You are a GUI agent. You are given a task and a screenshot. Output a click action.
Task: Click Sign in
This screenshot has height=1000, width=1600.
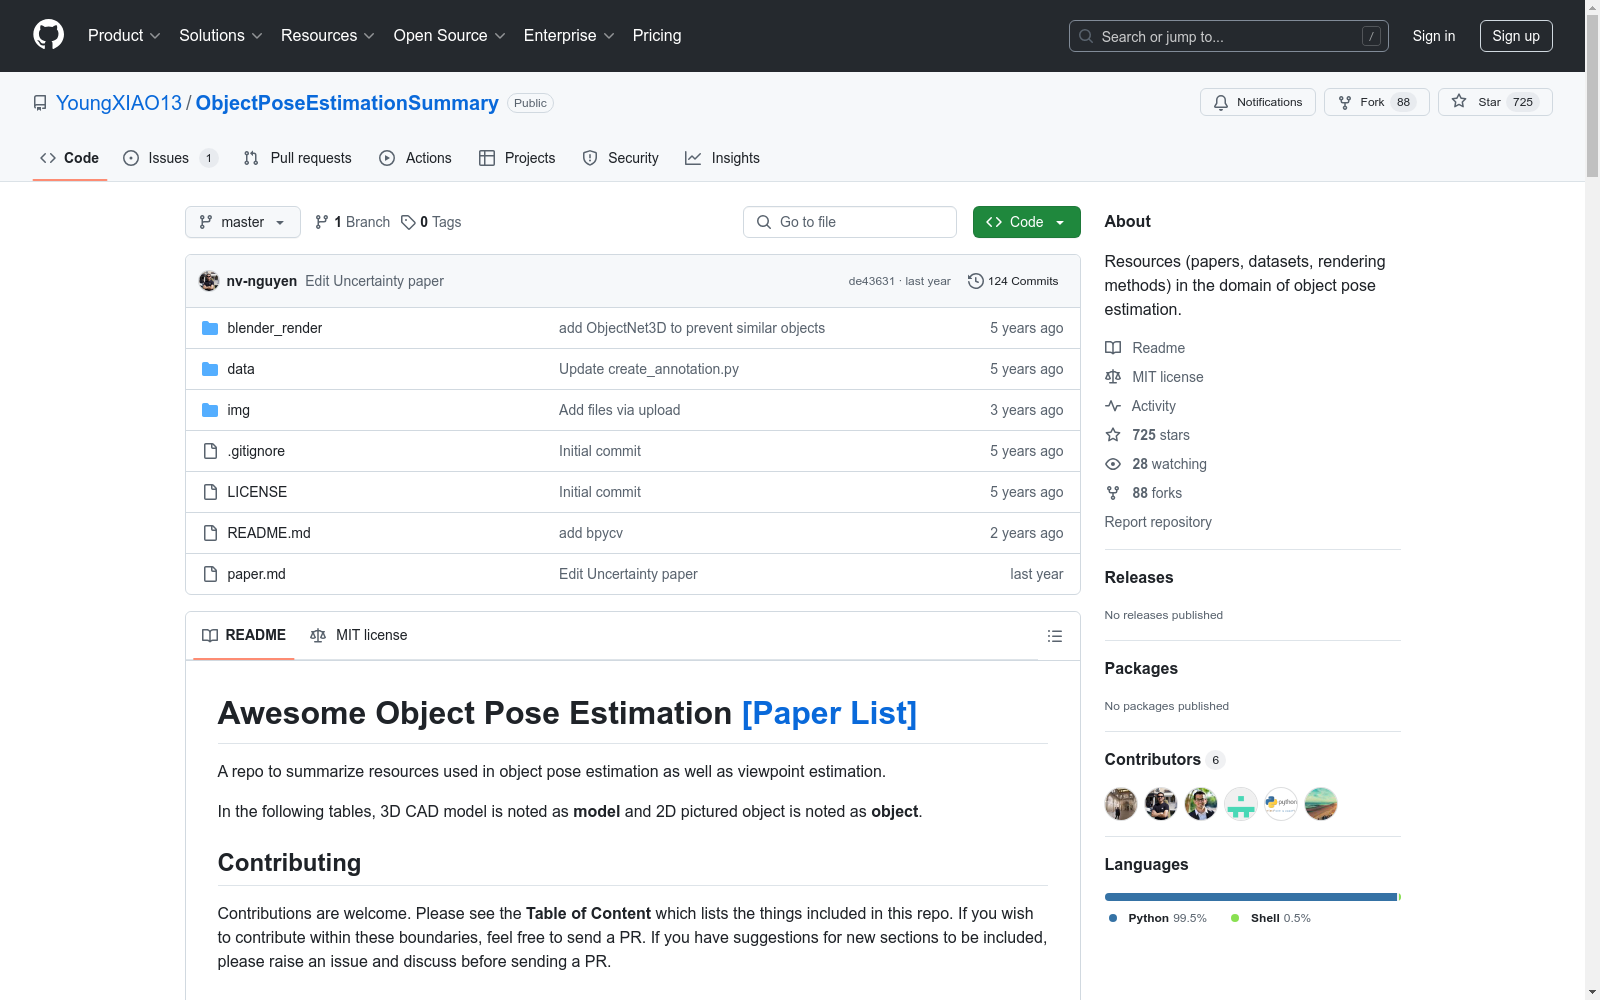(1434, 36)
